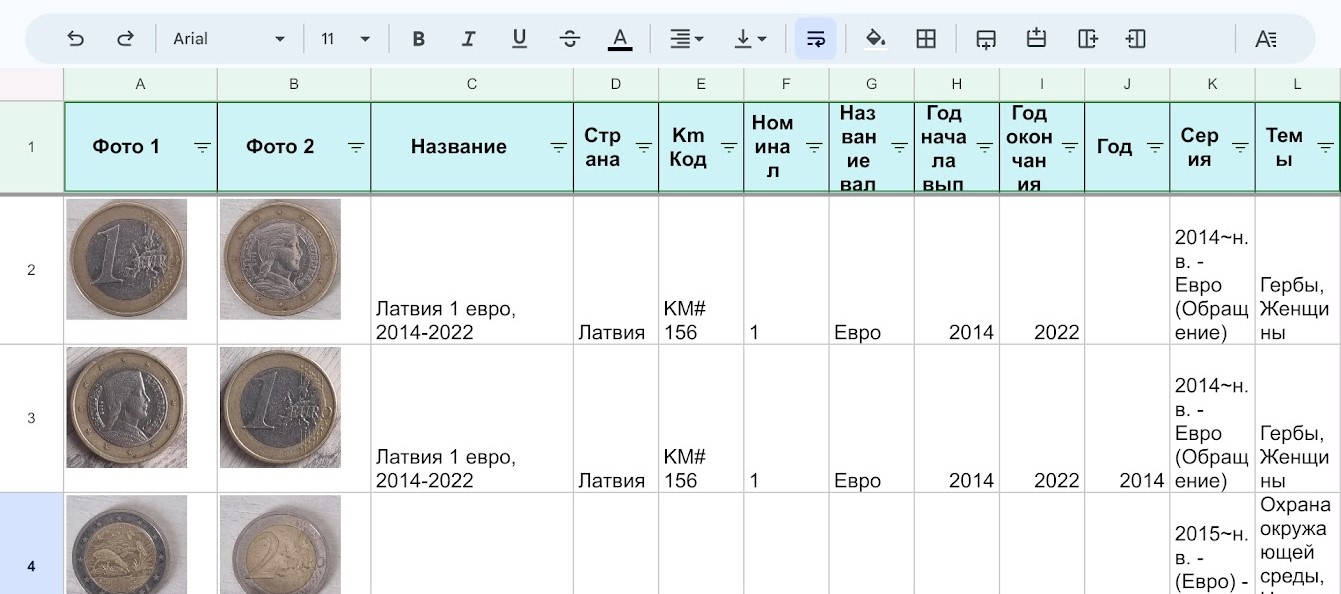Click the coin thumbnail in Фото 2 row 2
Screen dimensions: 1341x594
pyautogui.click(x=280, y=259)
